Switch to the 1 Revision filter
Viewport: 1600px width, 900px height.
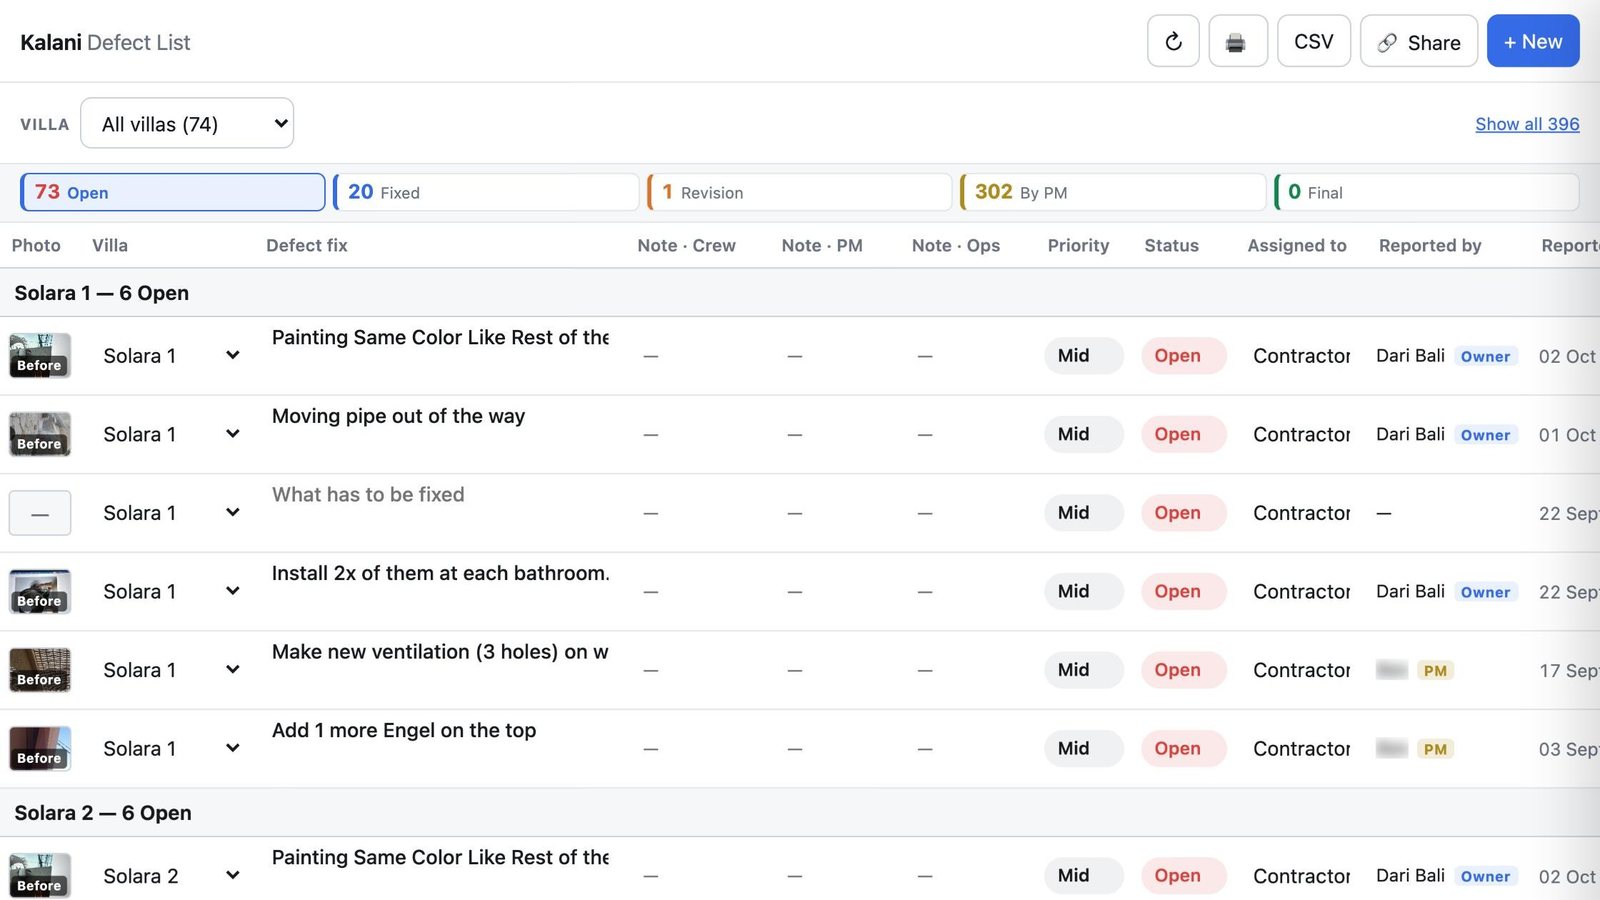799,192
